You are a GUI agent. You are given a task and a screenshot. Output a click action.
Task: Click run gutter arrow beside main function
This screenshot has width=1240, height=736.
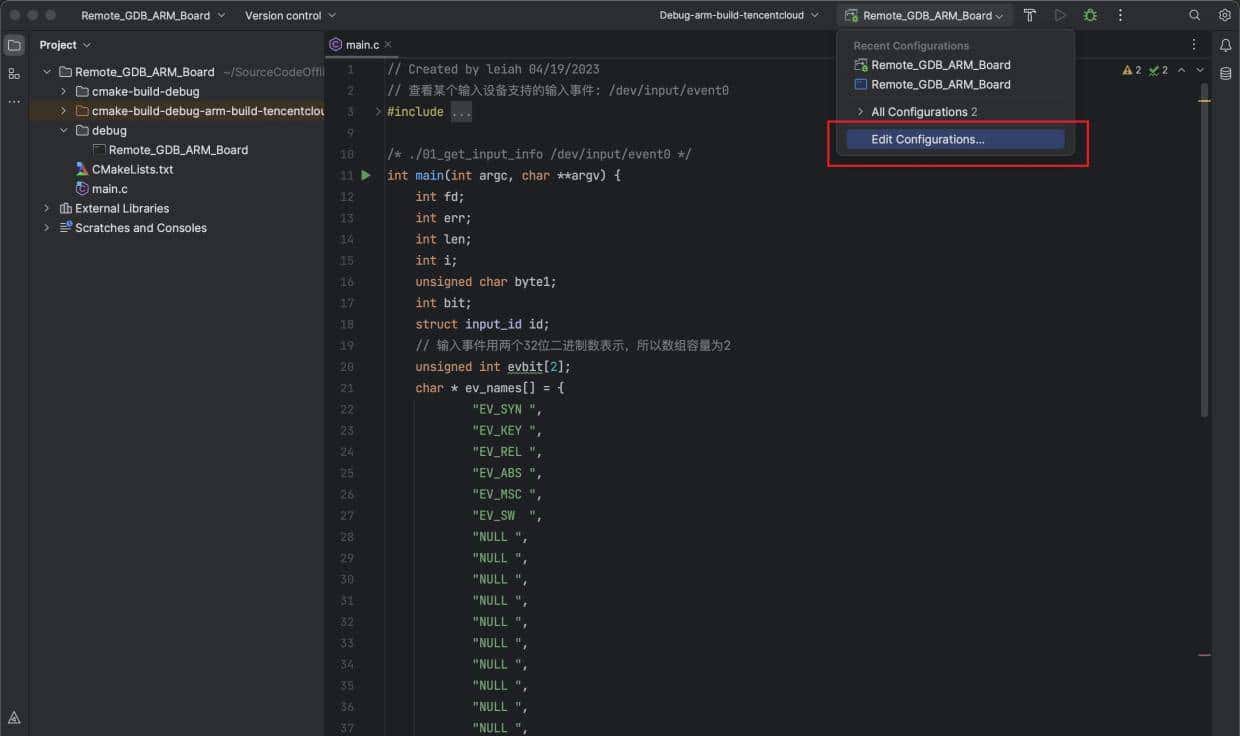366,175
